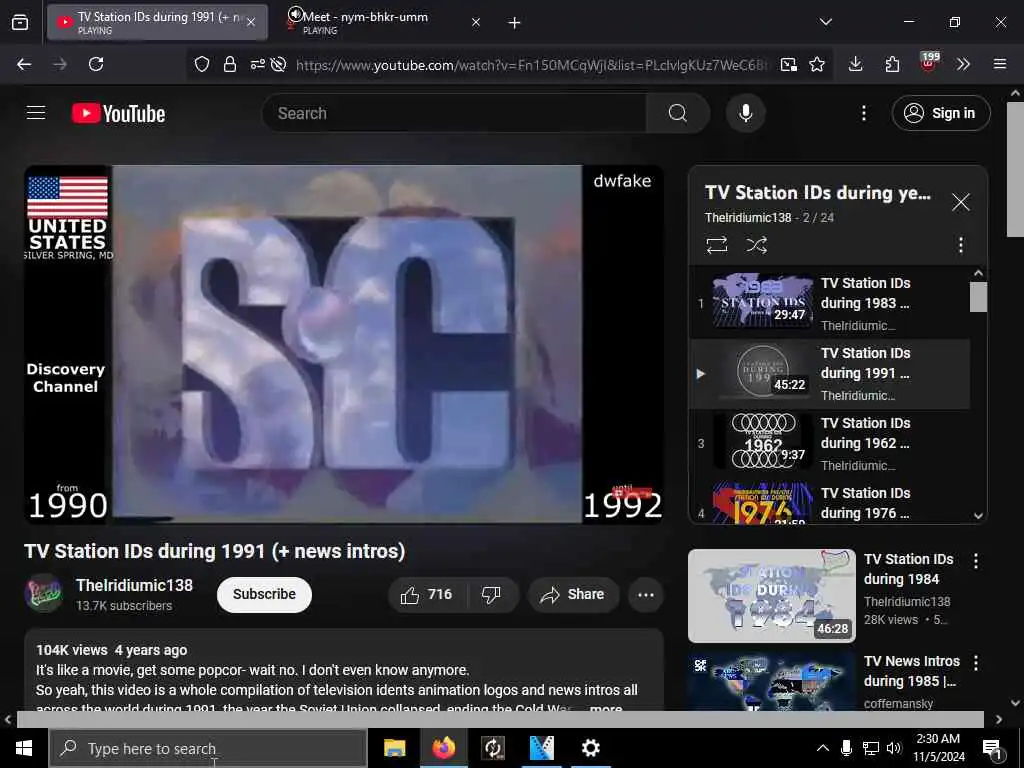1024x768 pixels.
Task: Open the Firefox downloads panel
Action: click(856, 64)
